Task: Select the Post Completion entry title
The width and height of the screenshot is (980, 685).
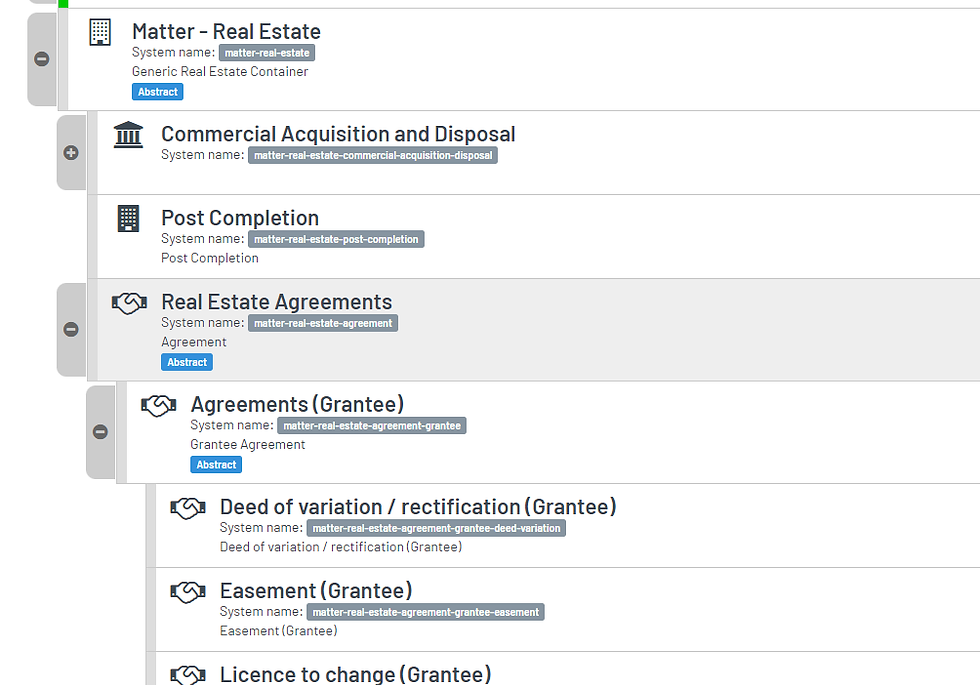Action: [x=239, y=218]
